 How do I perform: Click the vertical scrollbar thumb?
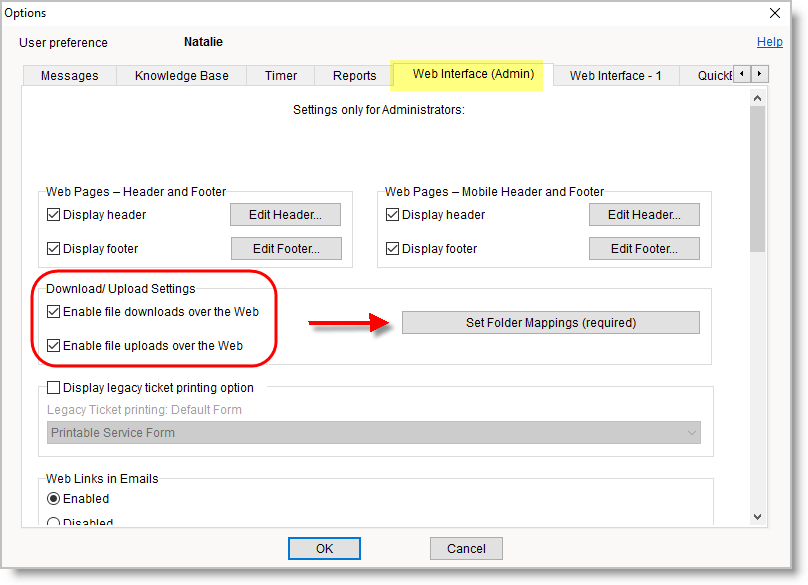(x=757, y=180)
